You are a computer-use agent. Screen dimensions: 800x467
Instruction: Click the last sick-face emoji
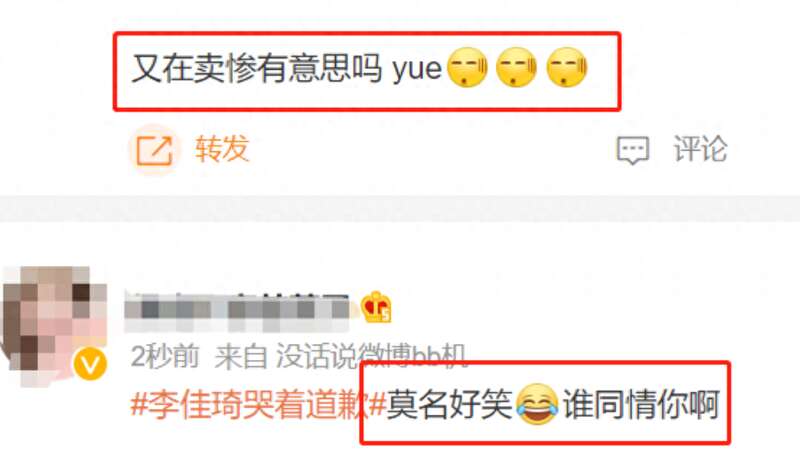567,67
